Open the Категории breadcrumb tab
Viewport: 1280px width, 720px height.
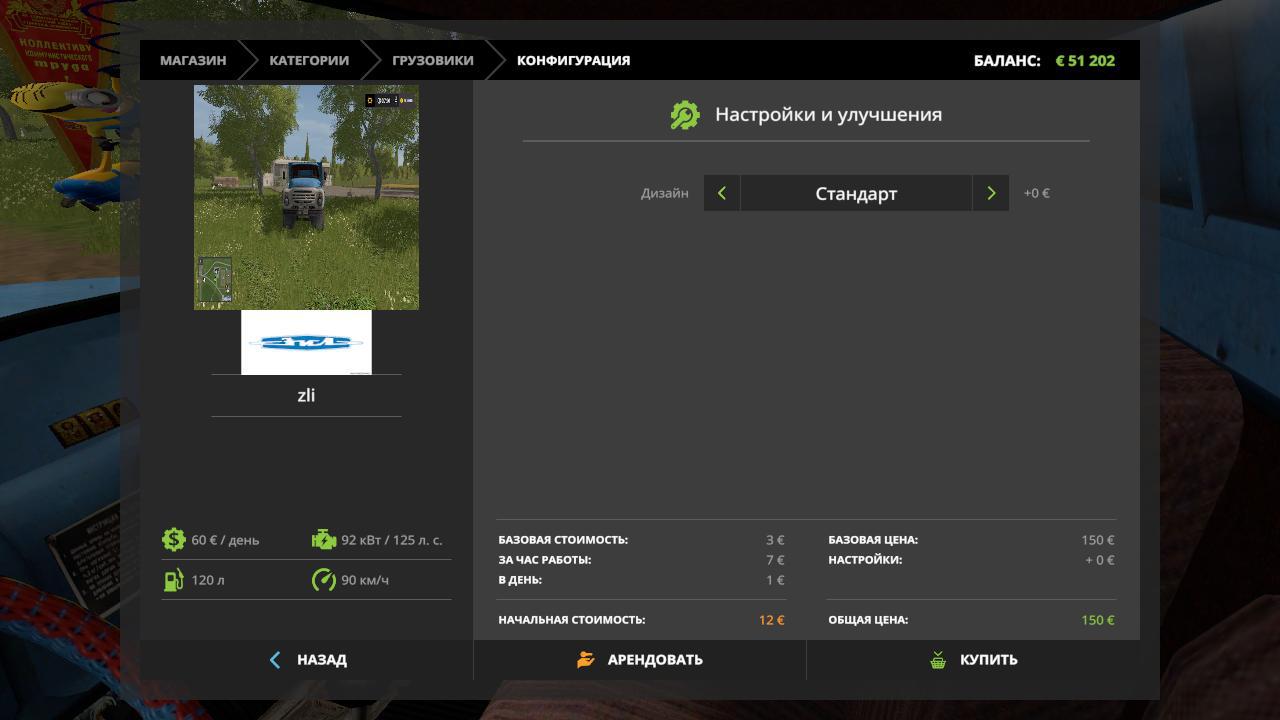pyautogui.click(x=309, y=60)
